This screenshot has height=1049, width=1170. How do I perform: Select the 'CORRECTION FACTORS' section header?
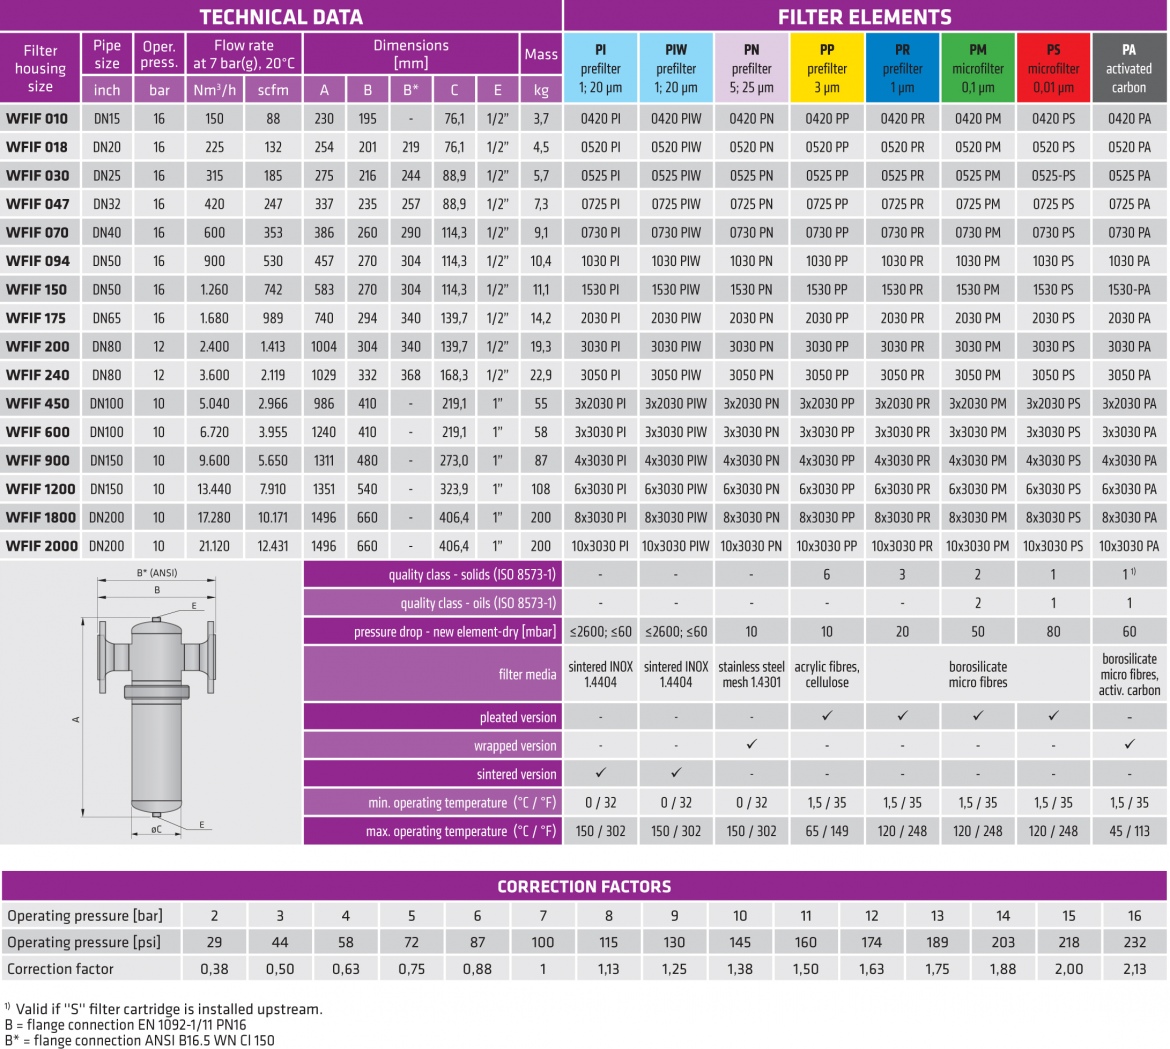[x=584, y=886]
